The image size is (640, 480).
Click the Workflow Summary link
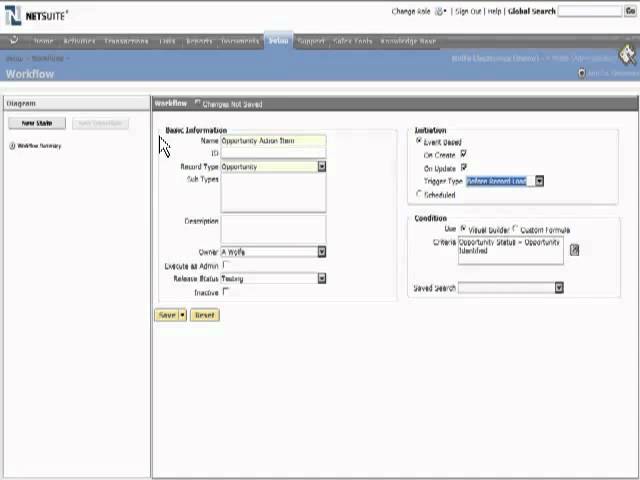click(x=39, y=146)
